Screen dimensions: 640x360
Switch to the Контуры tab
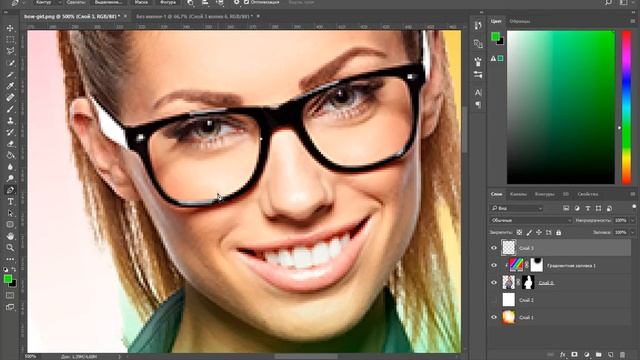pos(544,194)
